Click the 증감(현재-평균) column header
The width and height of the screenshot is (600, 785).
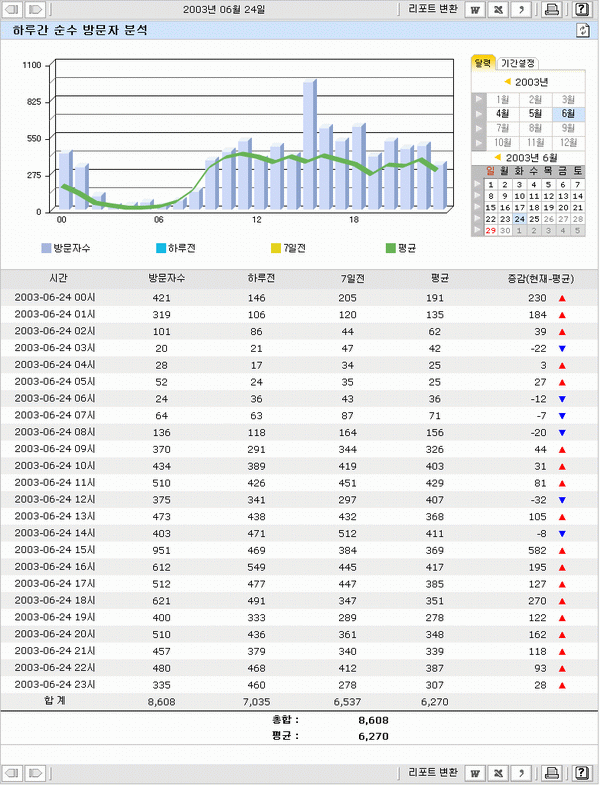tap(541, 279)
